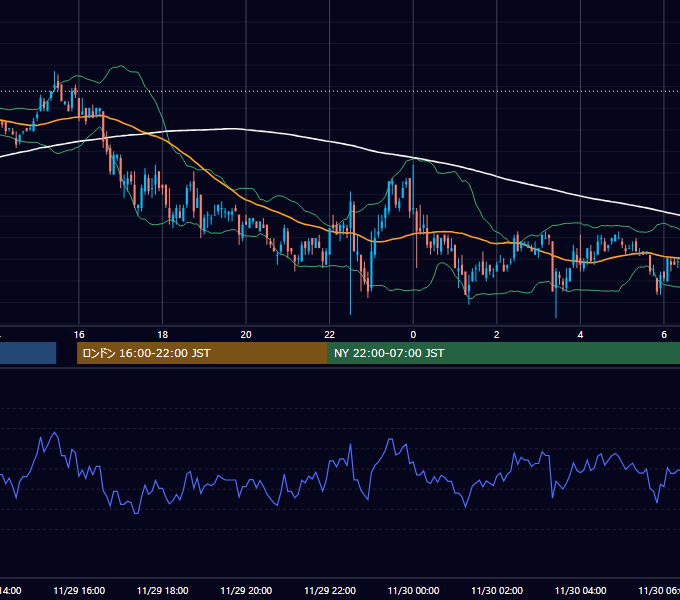Screen dimensions: 680x600
Task: Click the 11/30 04:00 date label
Action: pyautogui.click(x=581, y=590)
